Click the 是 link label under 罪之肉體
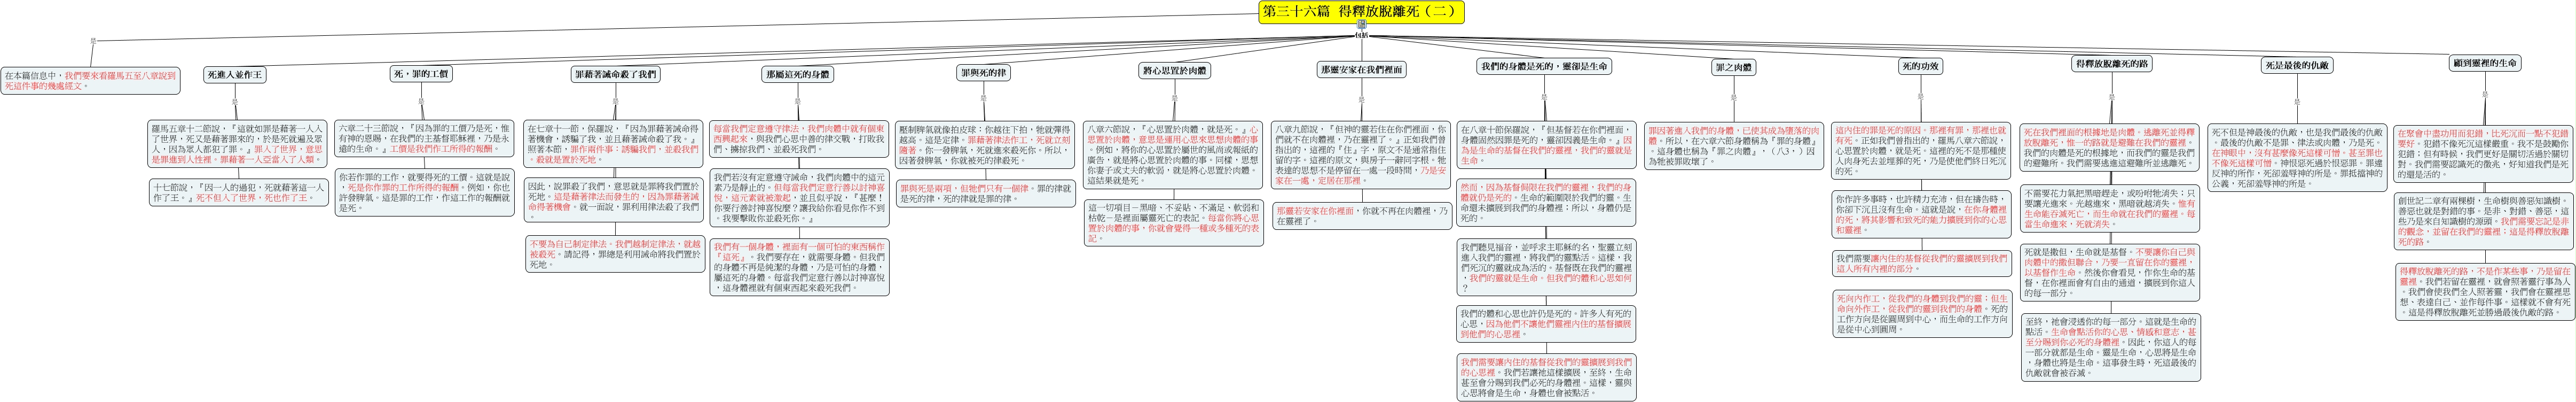 click(x=1733, y=98)
